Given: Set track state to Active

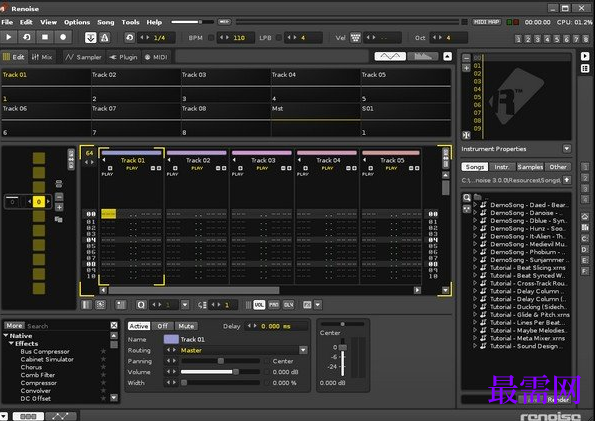Looking at the screenshot, I should click(139, 326).
